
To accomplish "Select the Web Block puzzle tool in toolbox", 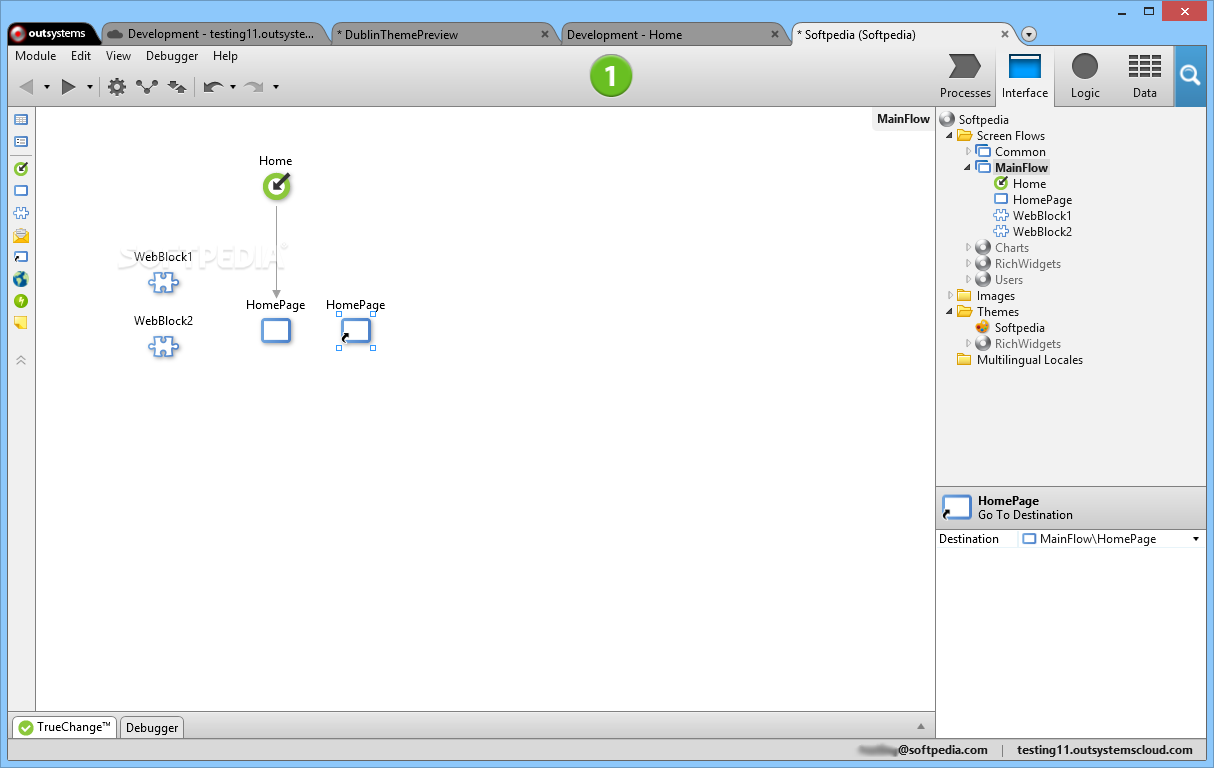I will tap(21, 213).
